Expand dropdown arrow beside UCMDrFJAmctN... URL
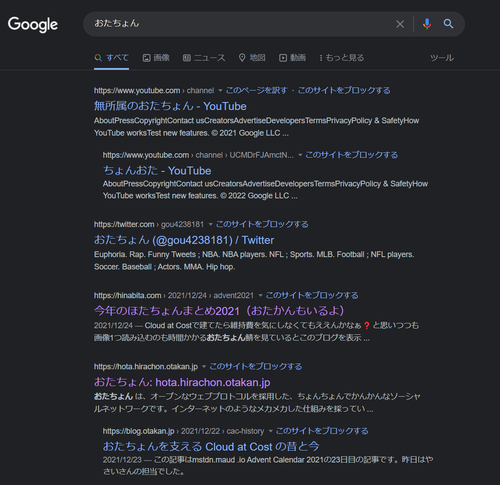Screen dimensions: 500x485 [x=300, y=155]
